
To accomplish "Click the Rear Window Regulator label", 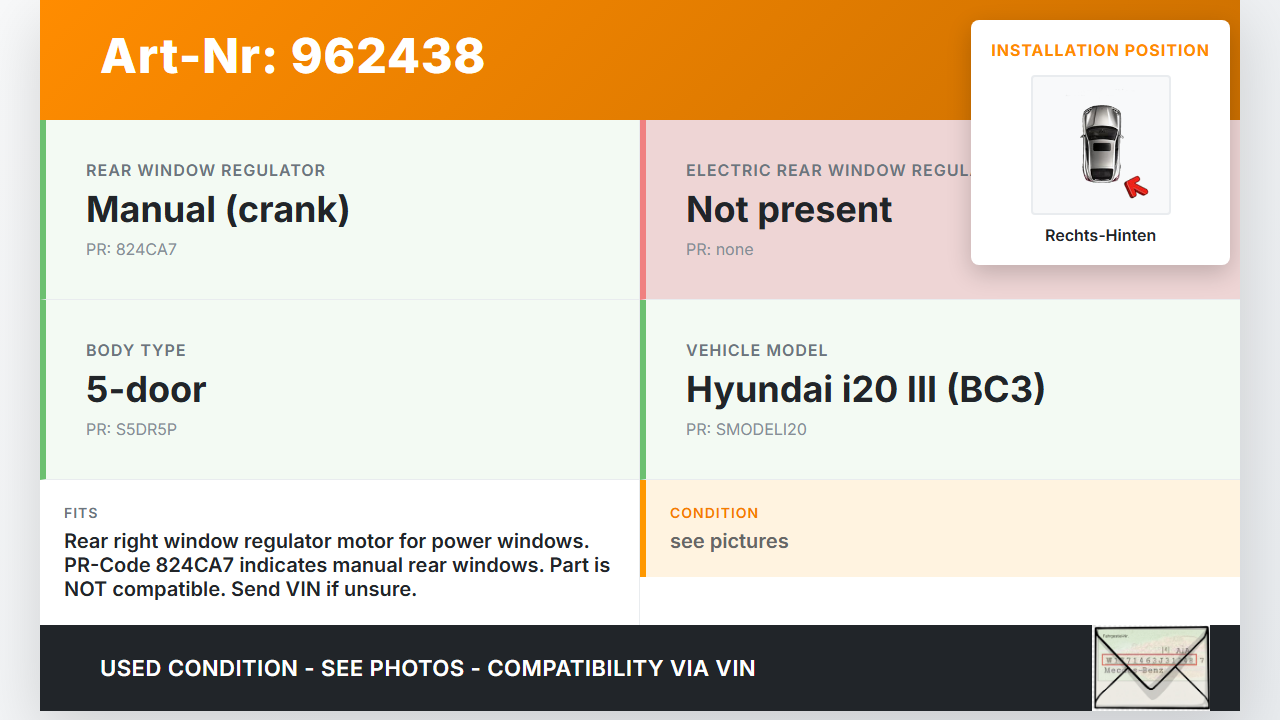I will 206,171.
